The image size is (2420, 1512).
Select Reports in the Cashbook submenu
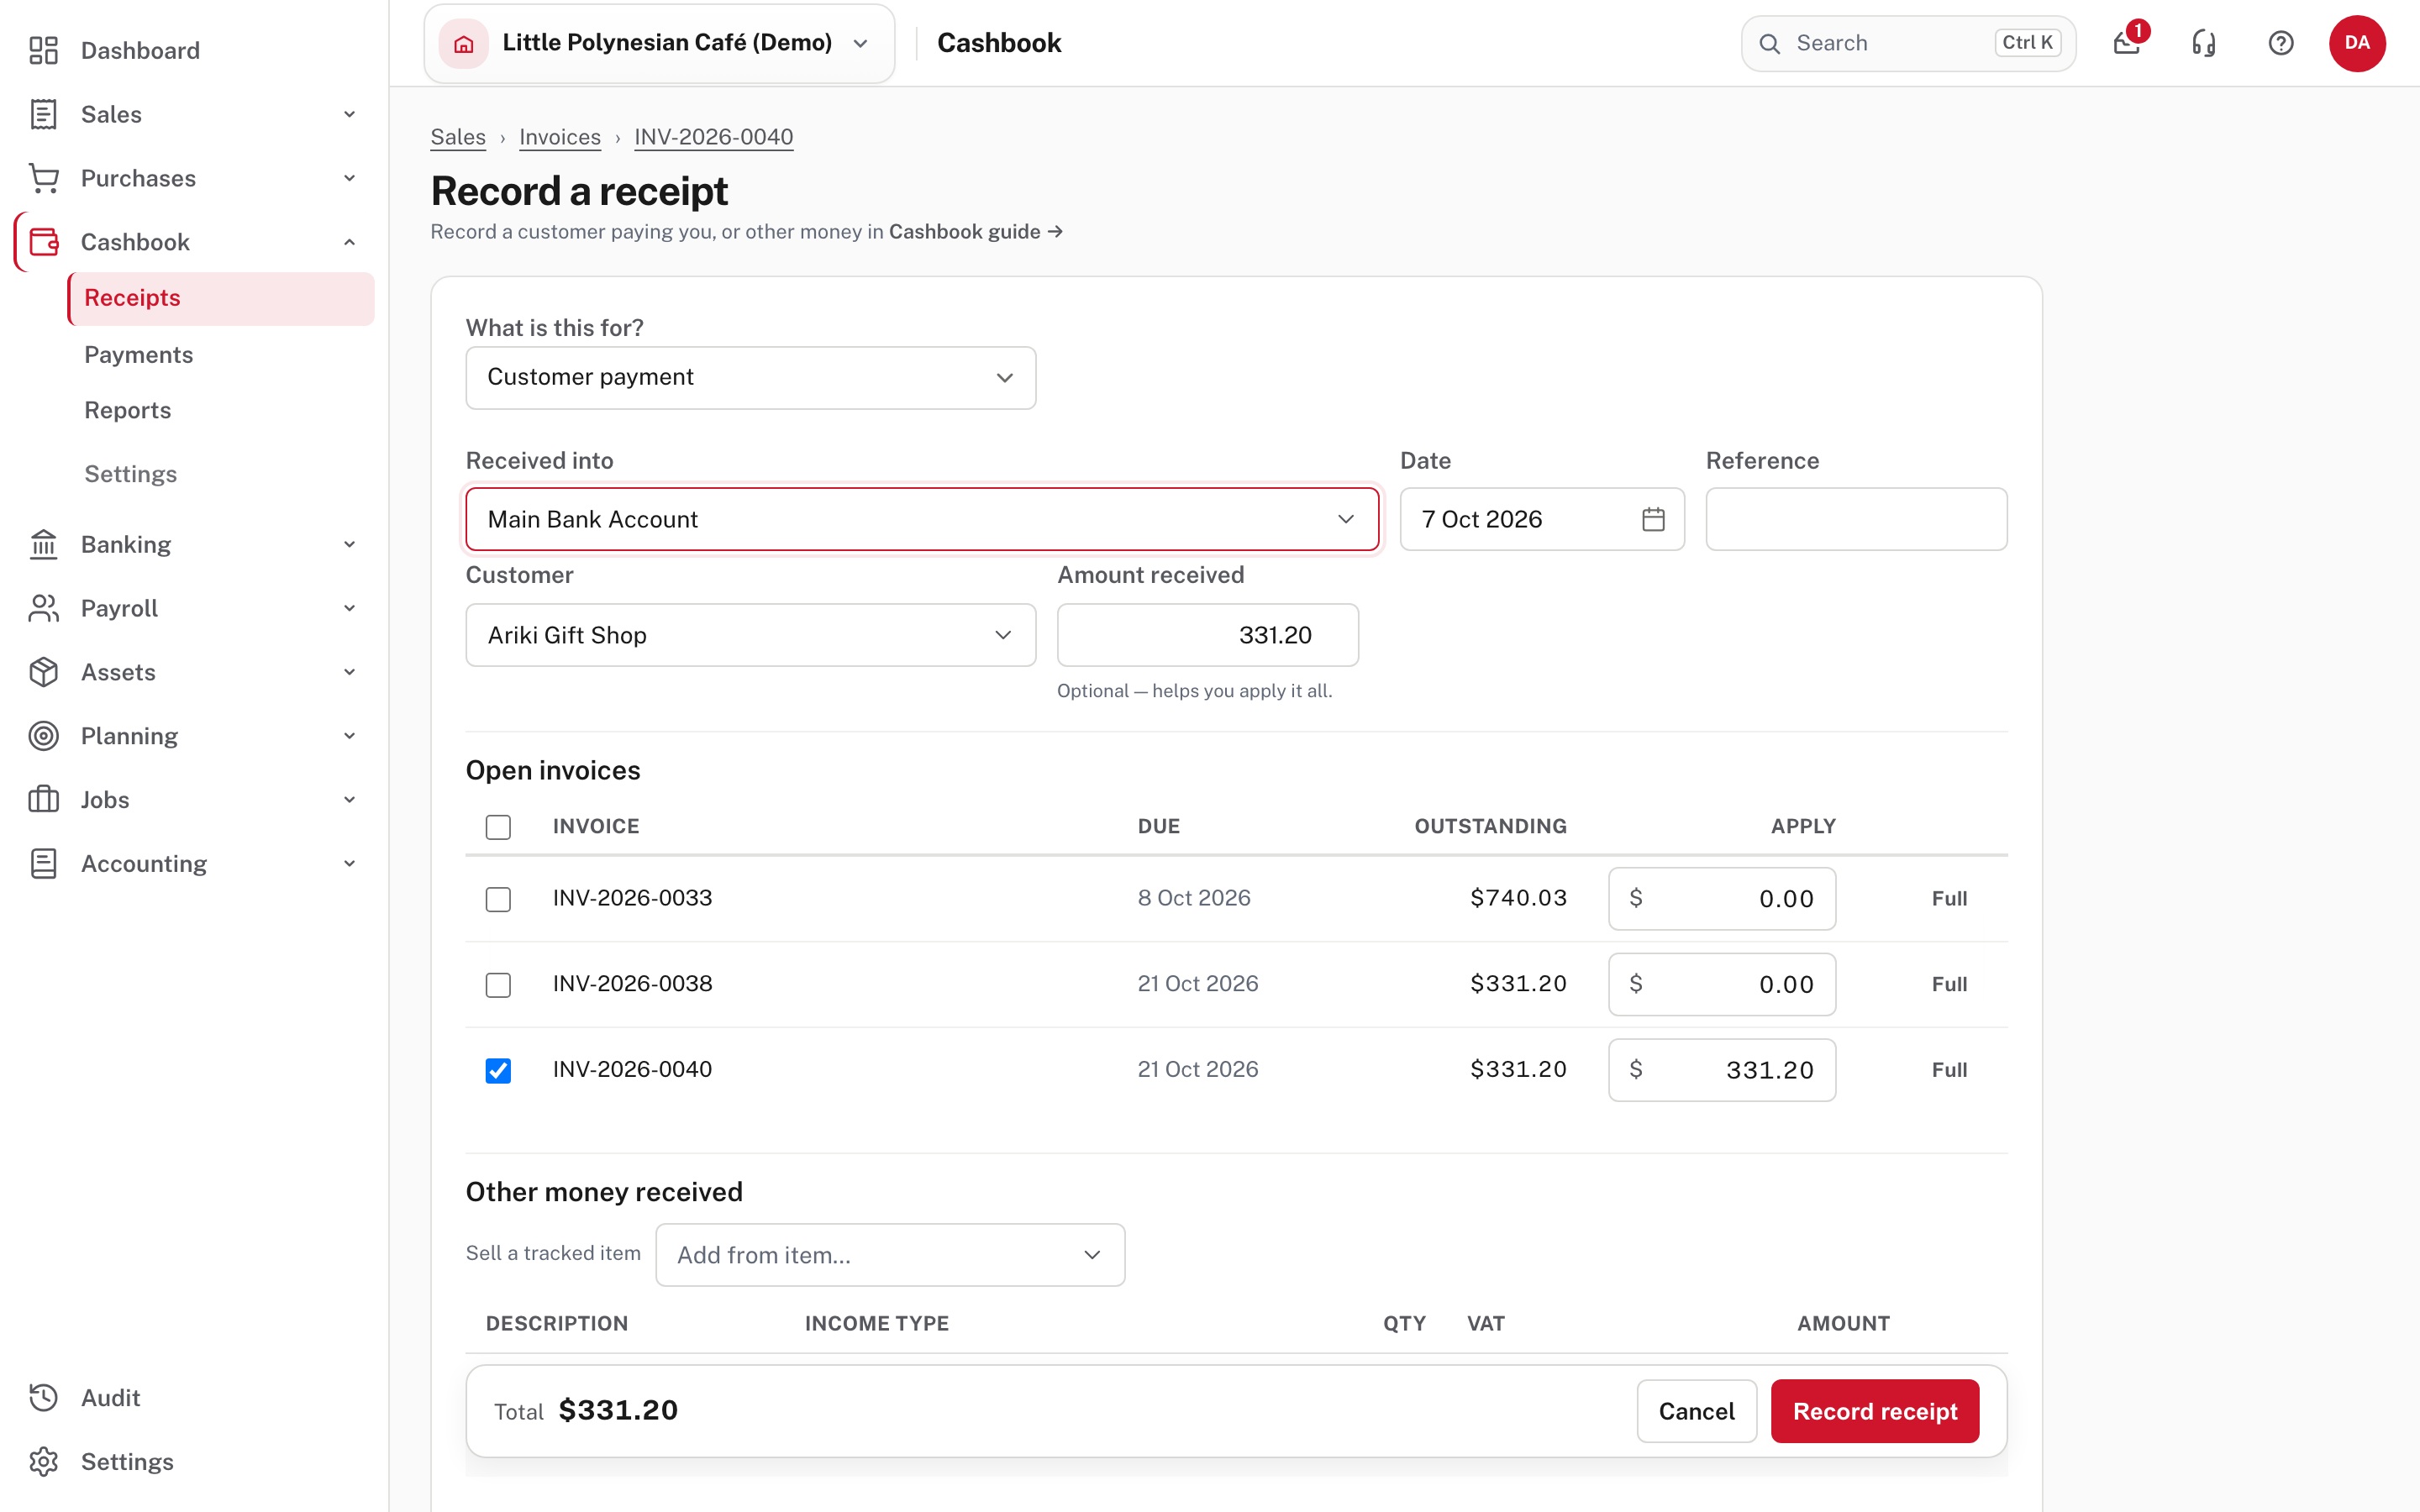coord(128,410)
